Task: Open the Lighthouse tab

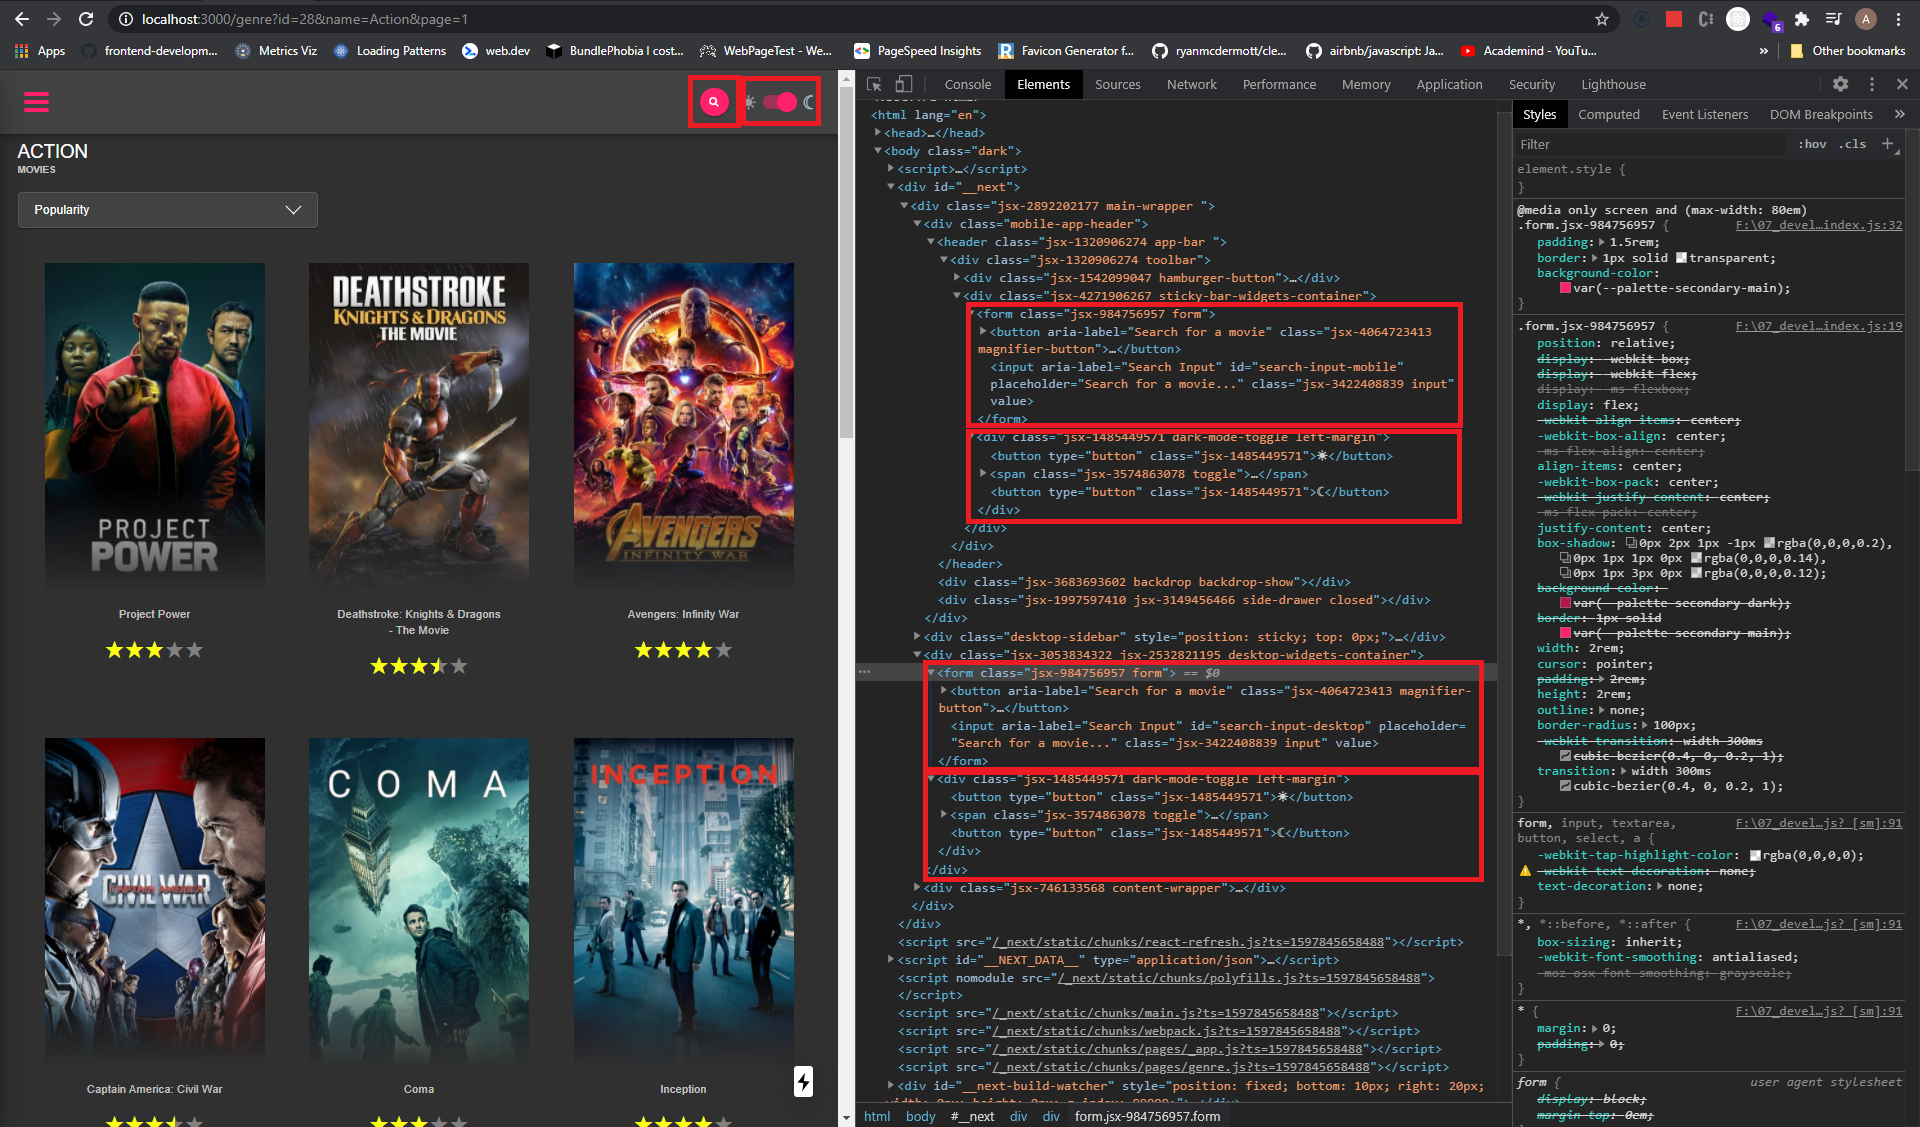Action: pyautogui.click(x=1613, y=85)
